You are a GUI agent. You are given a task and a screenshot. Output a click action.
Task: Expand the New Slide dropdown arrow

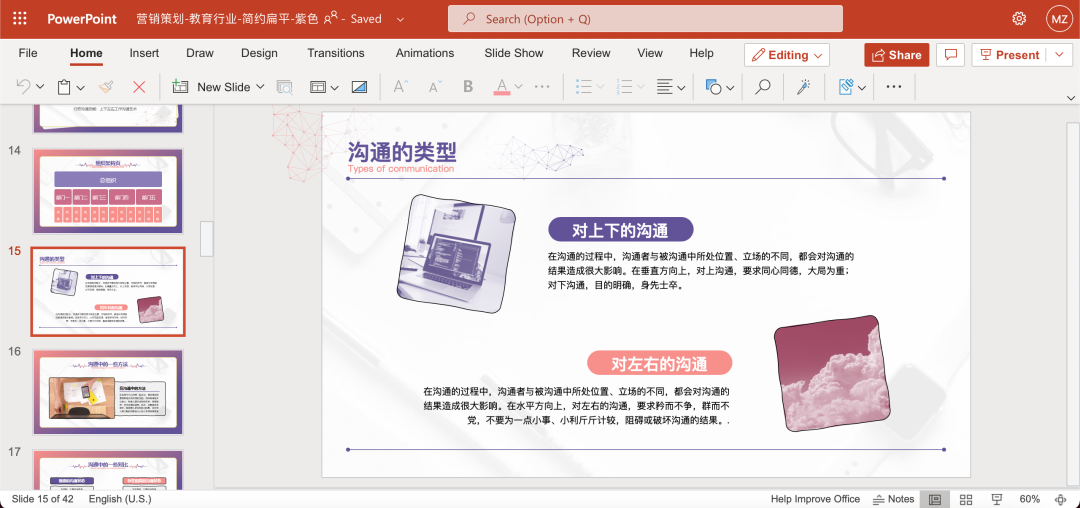click(260, 87)
